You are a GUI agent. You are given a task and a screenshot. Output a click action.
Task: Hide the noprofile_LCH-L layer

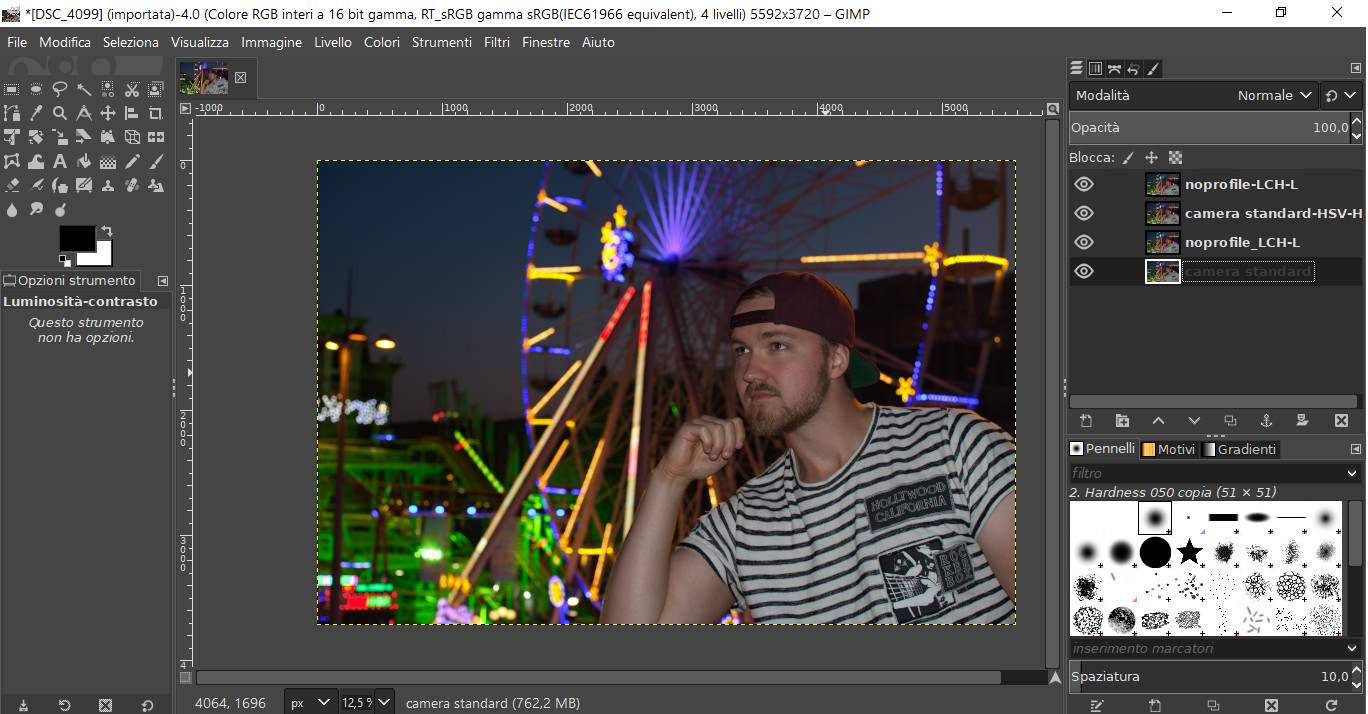(1084, 242)
